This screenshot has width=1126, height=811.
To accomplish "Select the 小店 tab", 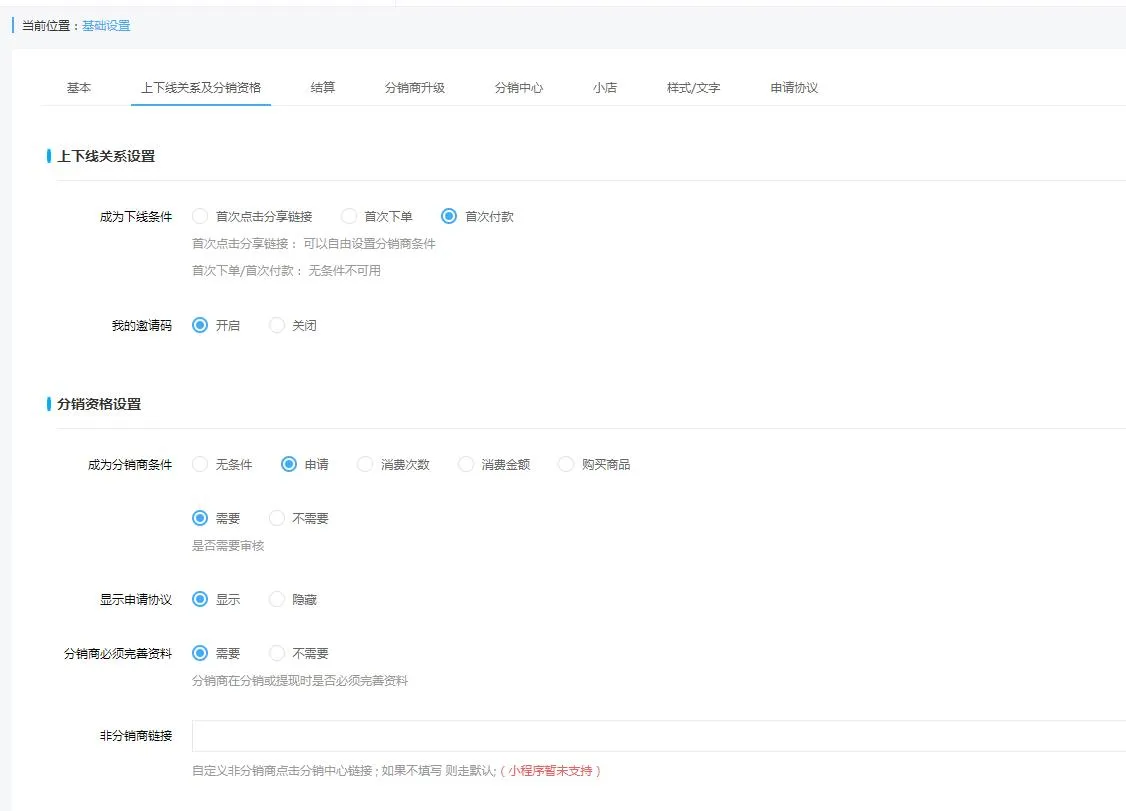I will point(604,88).
